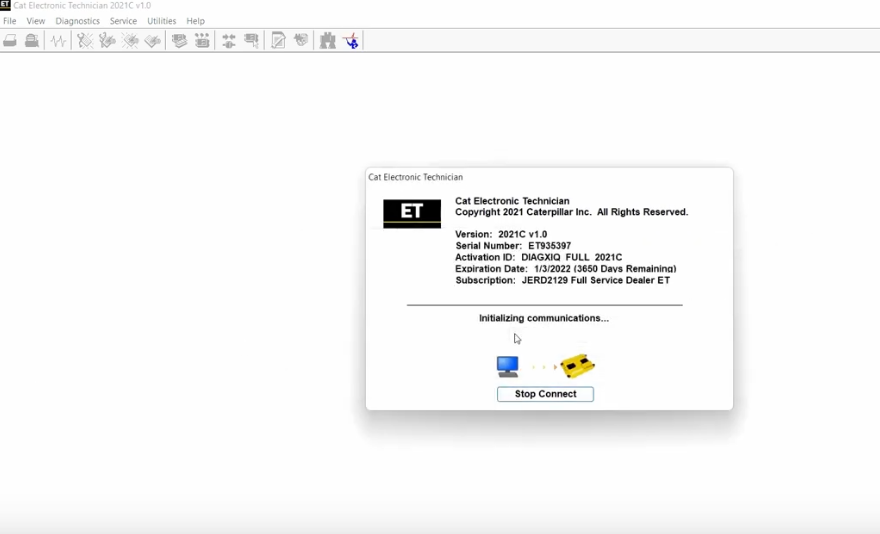This screenshot has height=534, width=880.
Task: Open Logged Diagnostic Codes stethoscope-with-pen icon
Action: pos(107,40)
